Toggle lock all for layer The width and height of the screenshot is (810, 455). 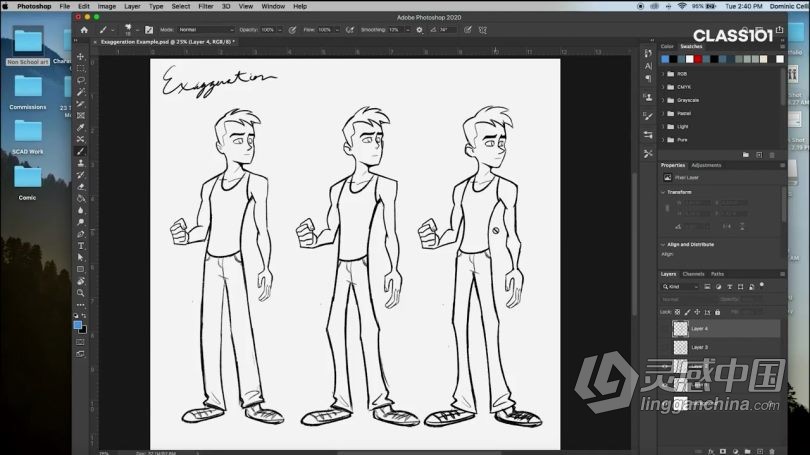pos(717,312)
